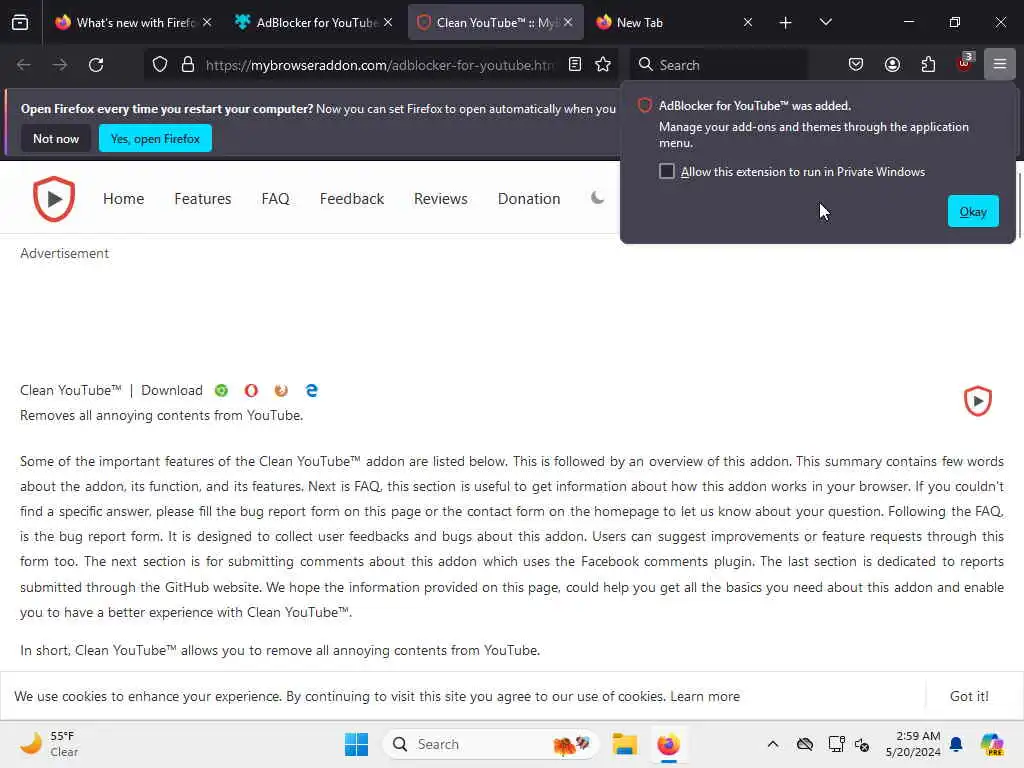
Task: Open File Explorer from taskbar
Action: click(624, 744)
